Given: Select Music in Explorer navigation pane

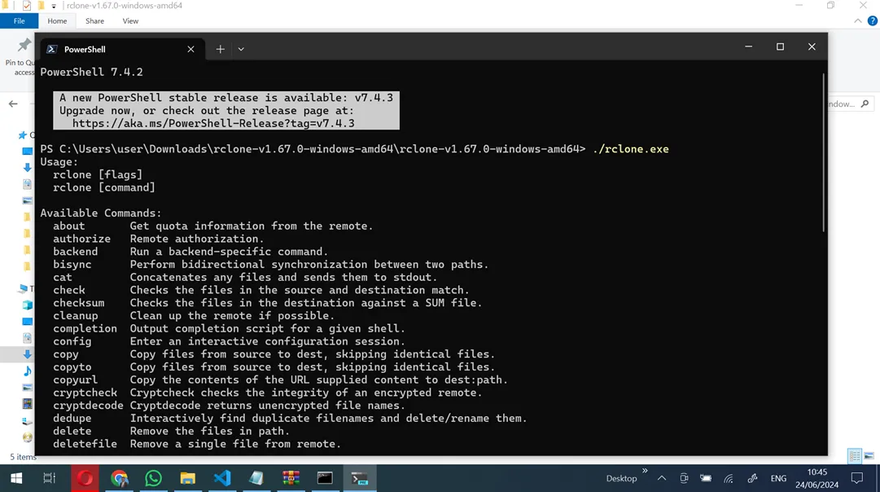Looking at the screenshot, I should tap(27, 371).
